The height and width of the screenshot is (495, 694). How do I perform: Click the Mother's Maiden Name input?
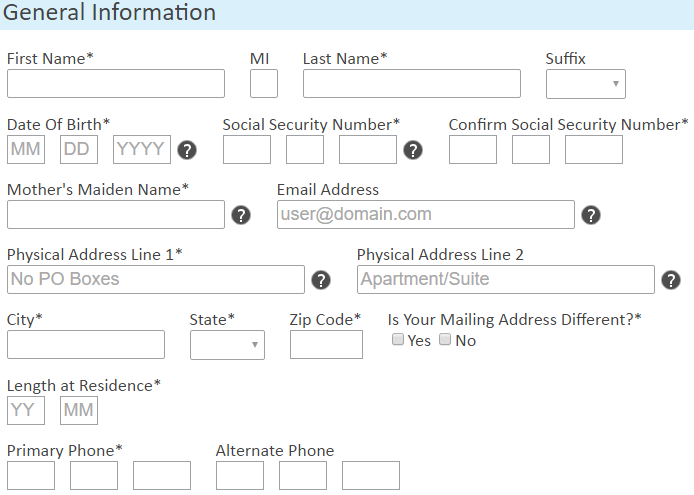[116, 214]
